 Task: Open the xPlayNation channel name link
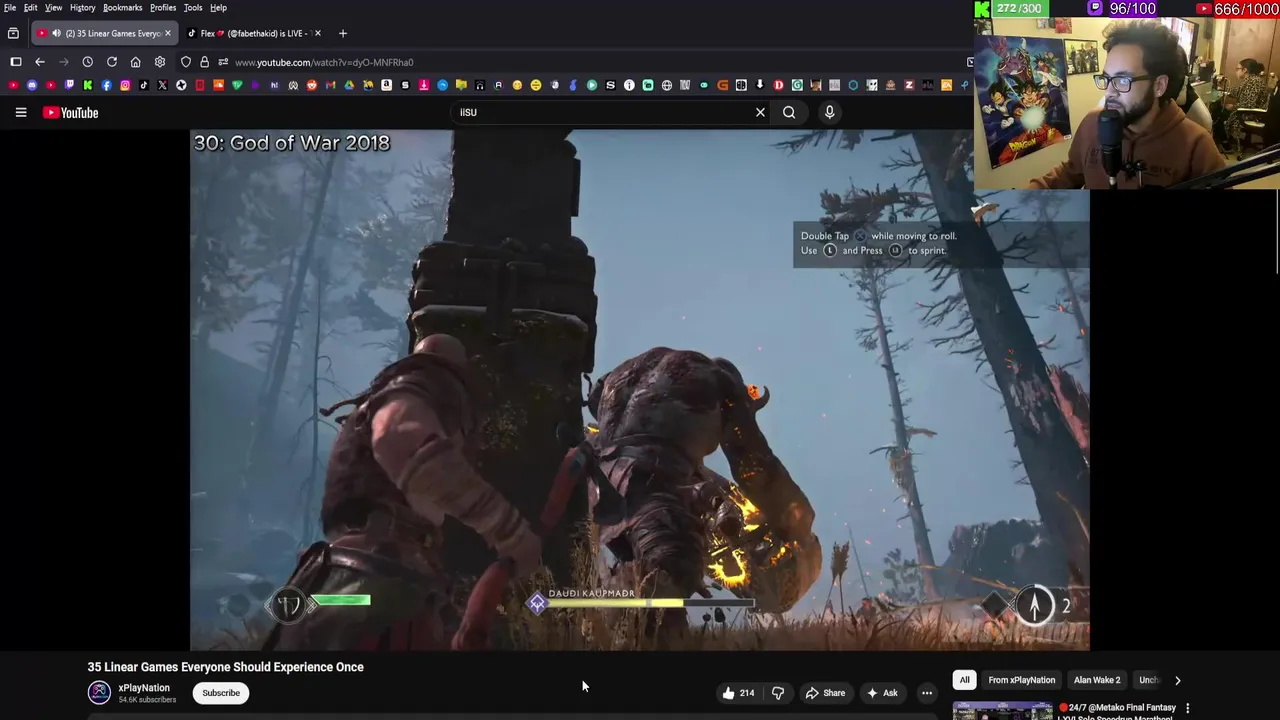click(x=144, y=688)
